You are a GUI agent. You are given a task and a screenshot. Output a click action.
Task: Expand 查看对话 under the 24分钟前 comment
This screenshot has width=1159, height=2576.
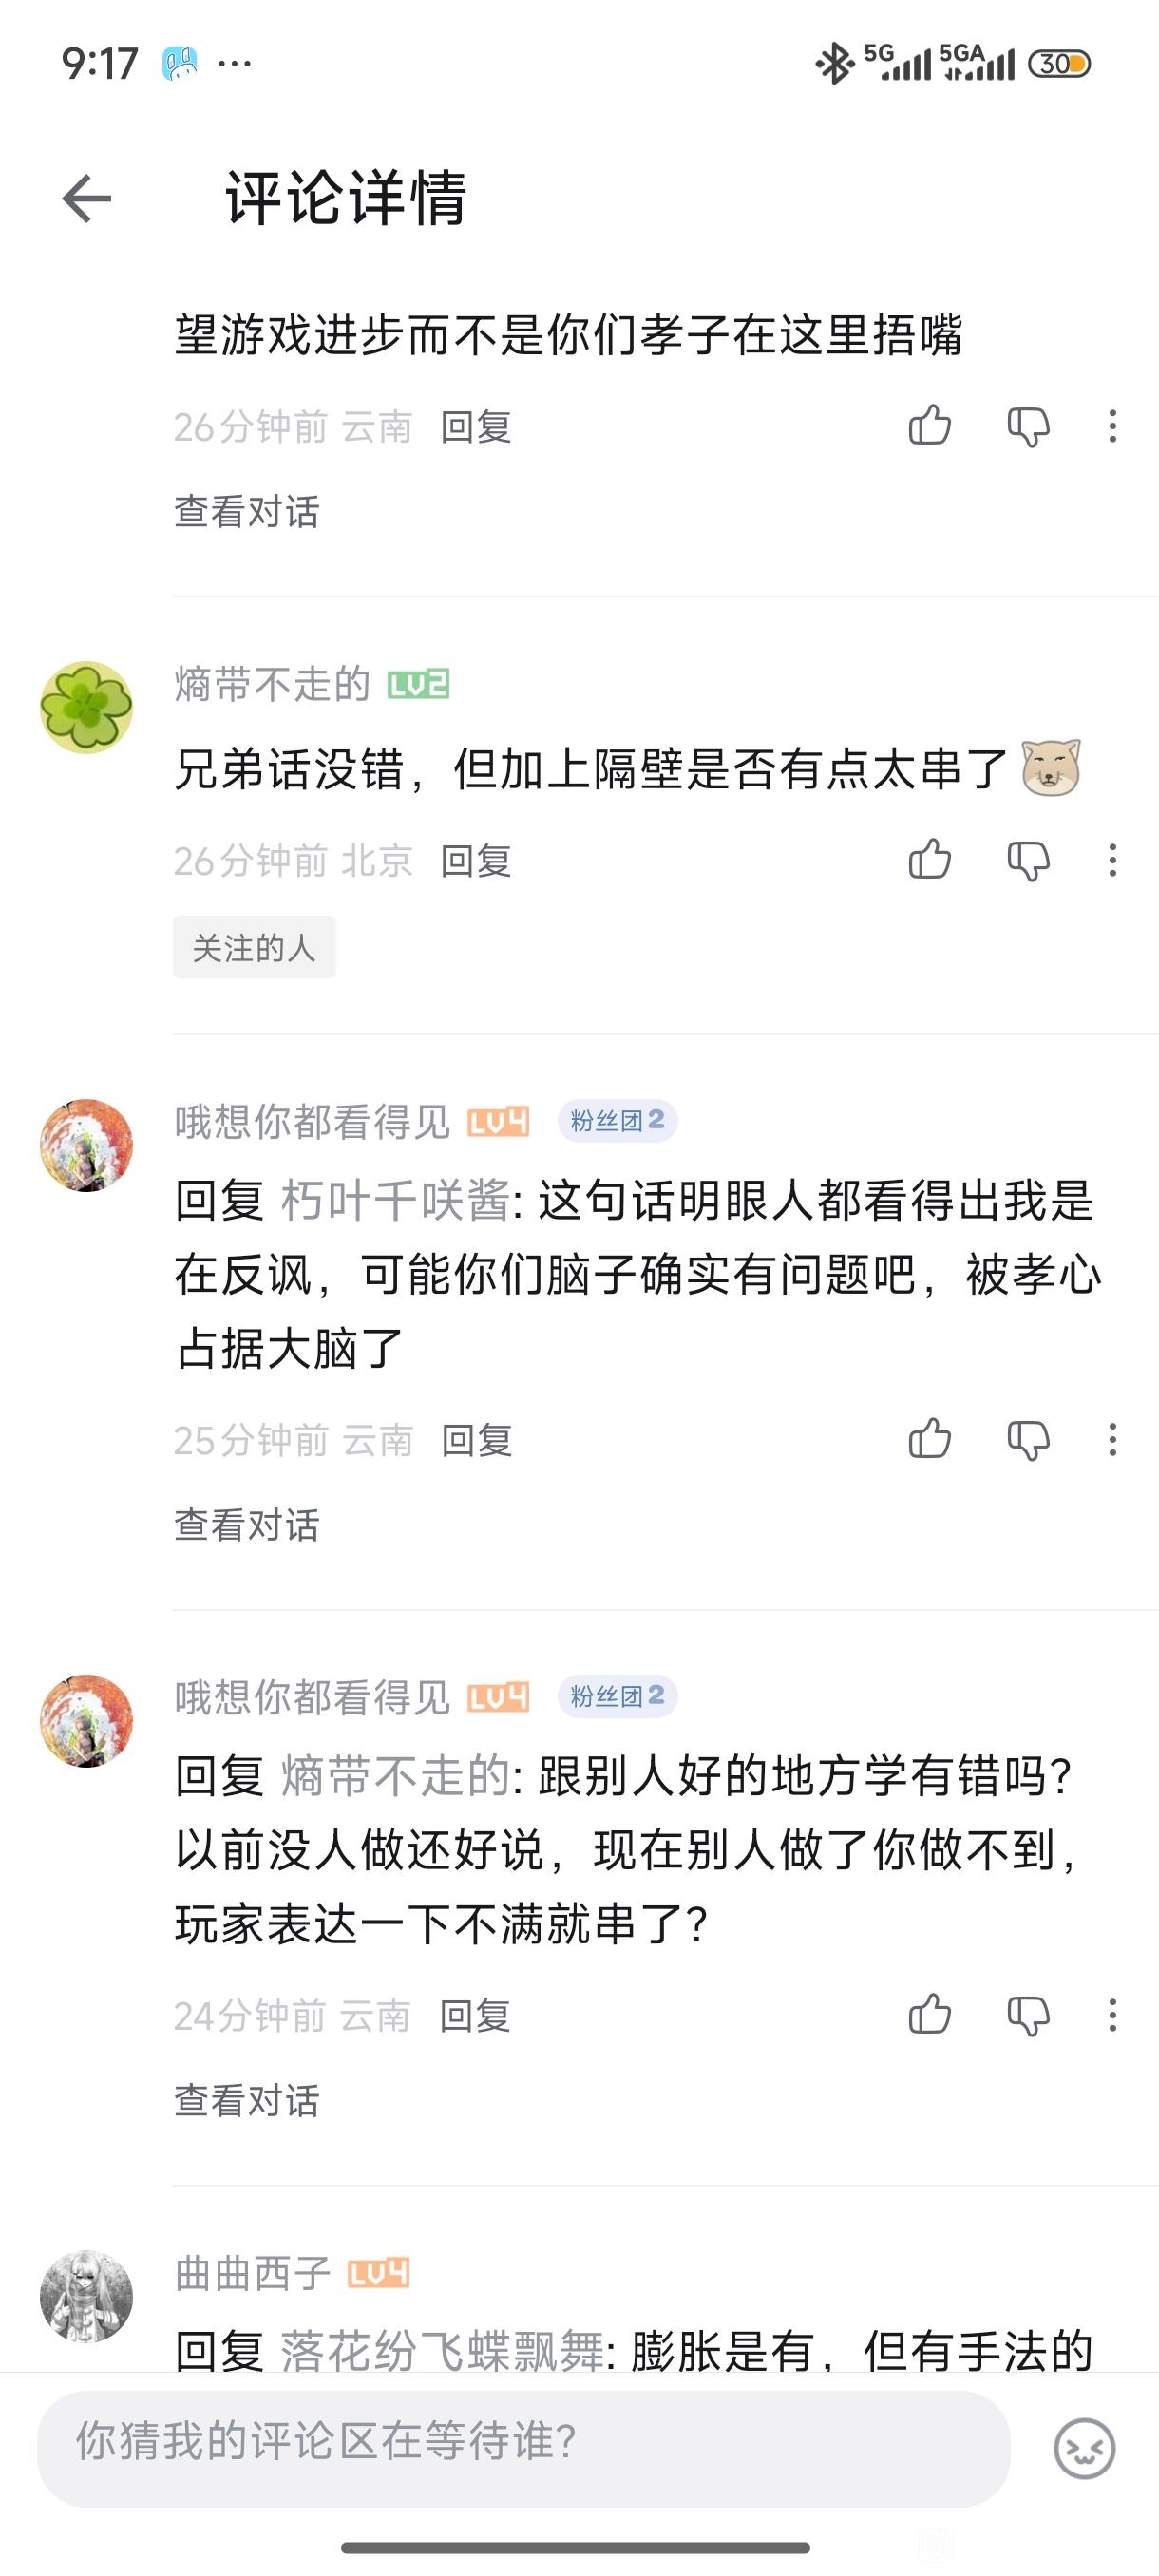tap(246, 2100)
